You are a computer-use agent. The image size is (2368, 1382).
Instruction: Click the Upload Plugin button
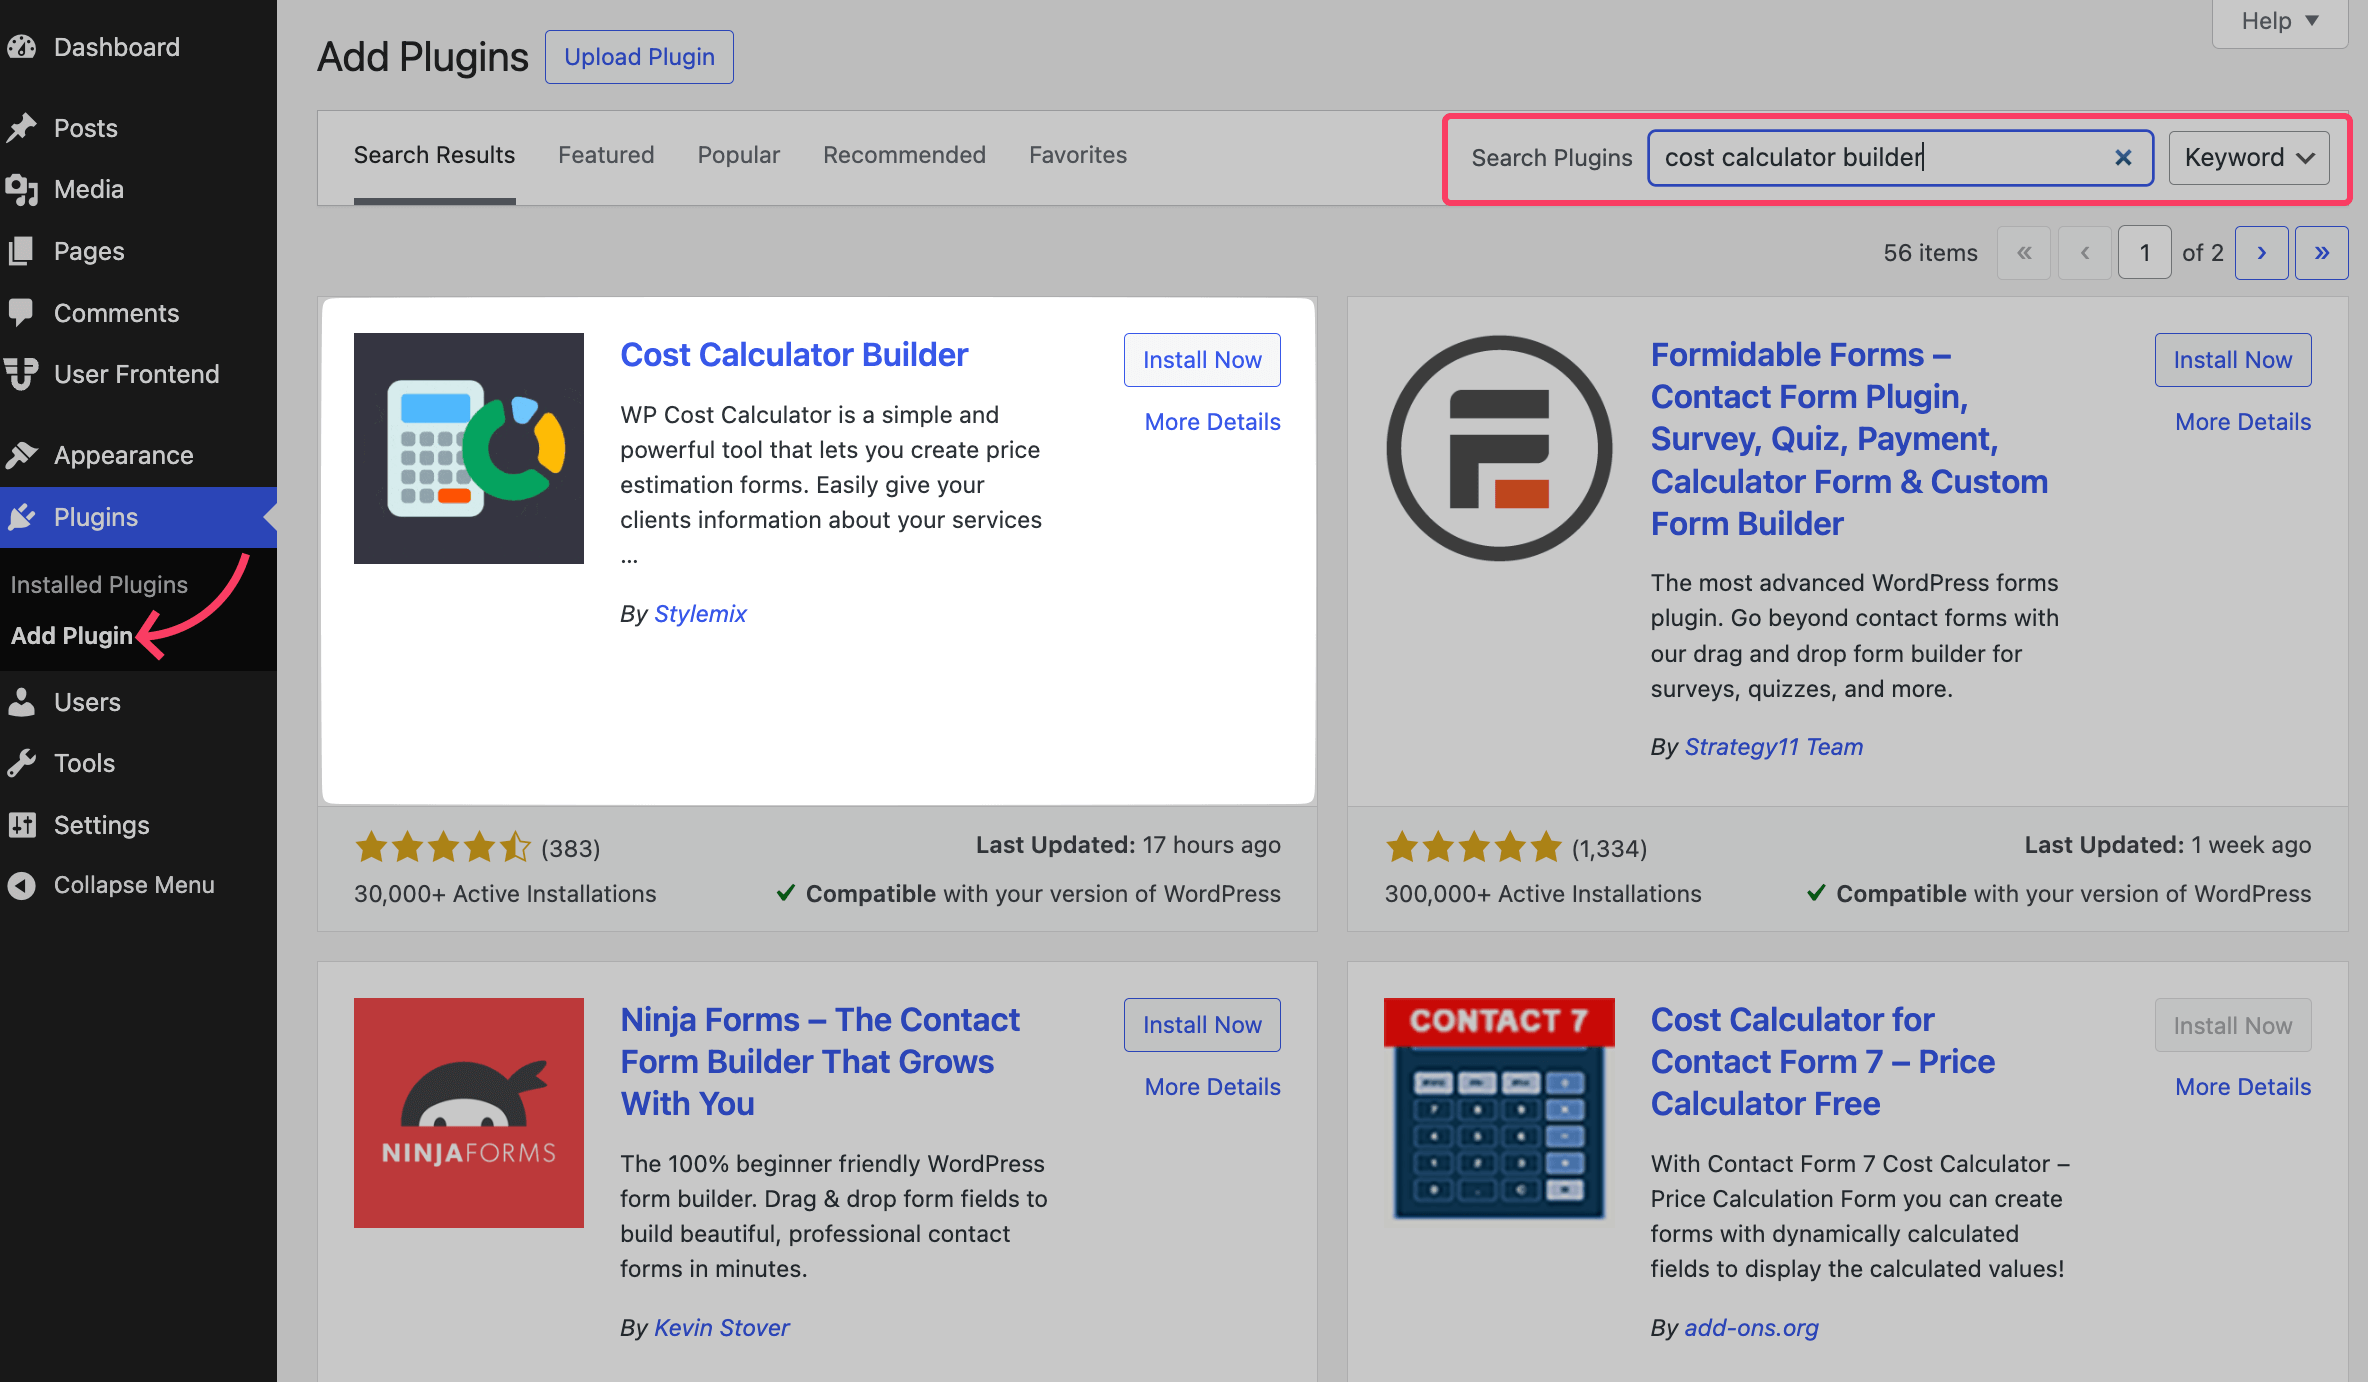click(639, 57)
